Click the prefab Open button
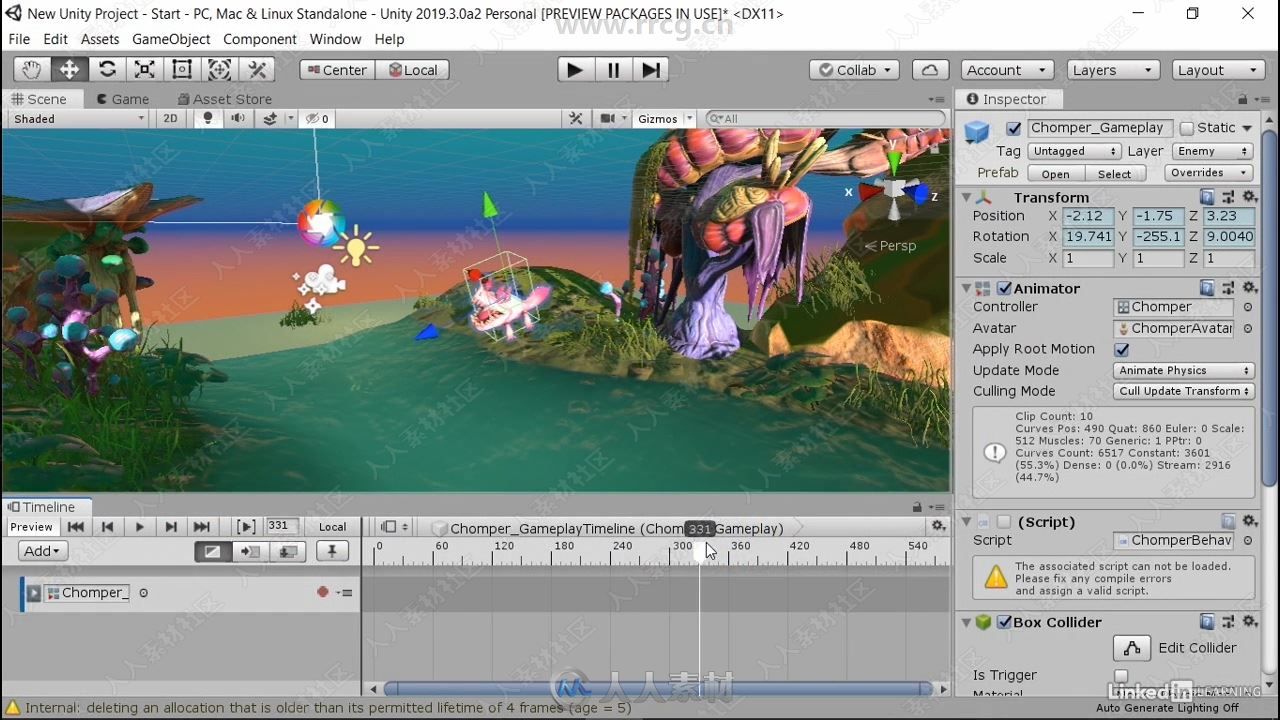Image resolution: width=1280 pixels, height=720 pixels. [1055, 173]
